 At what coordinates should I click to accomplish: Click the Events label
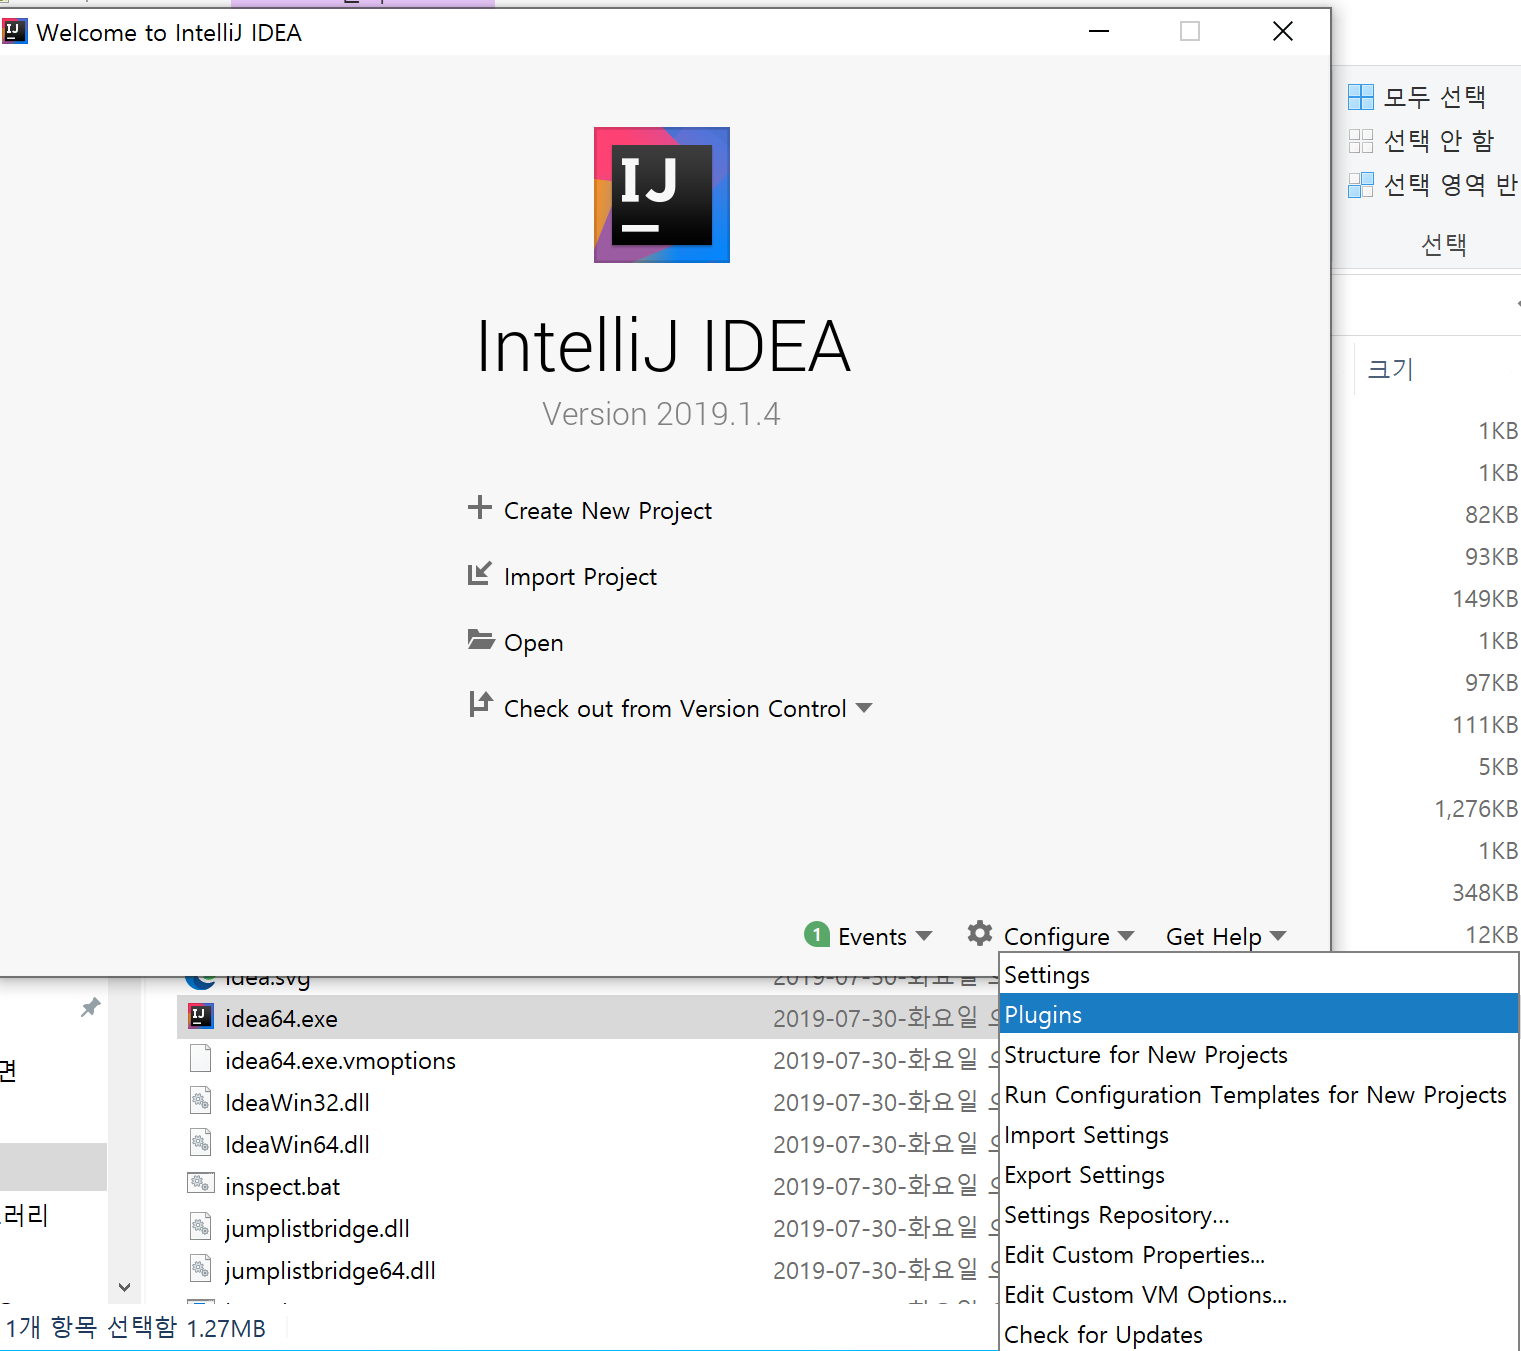[872, 937]
